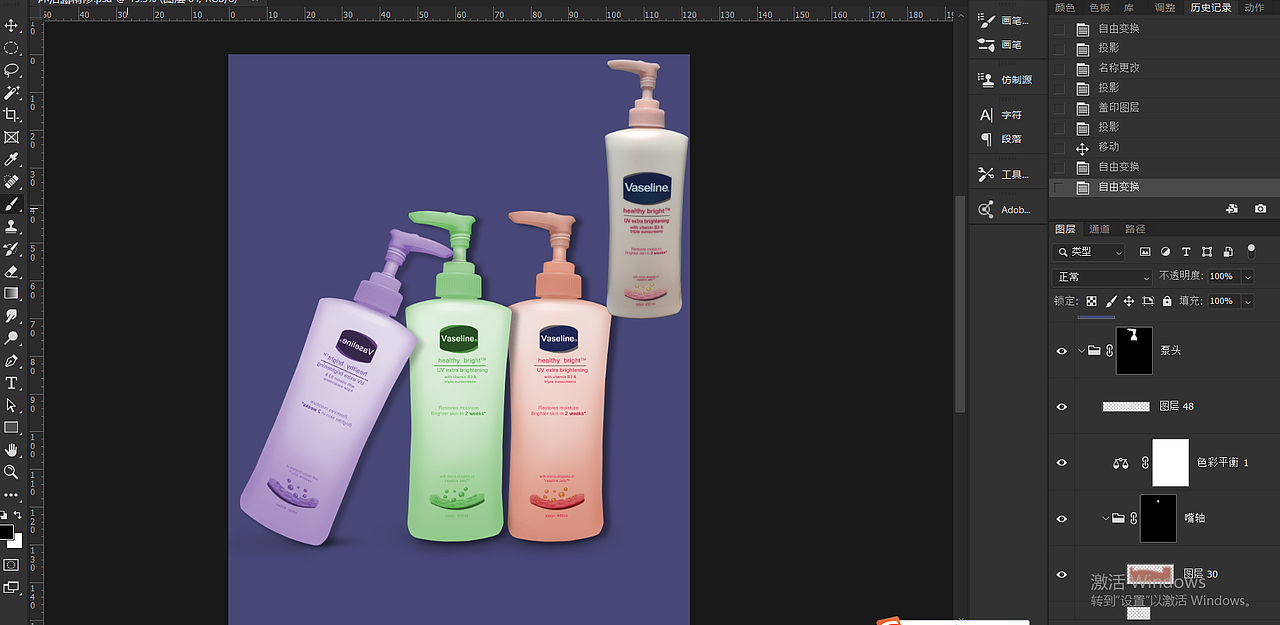The width and height of the screenshot is (1280, 625).
Task: Open the 正常 blend mode dropdown
Action: 1103,277
